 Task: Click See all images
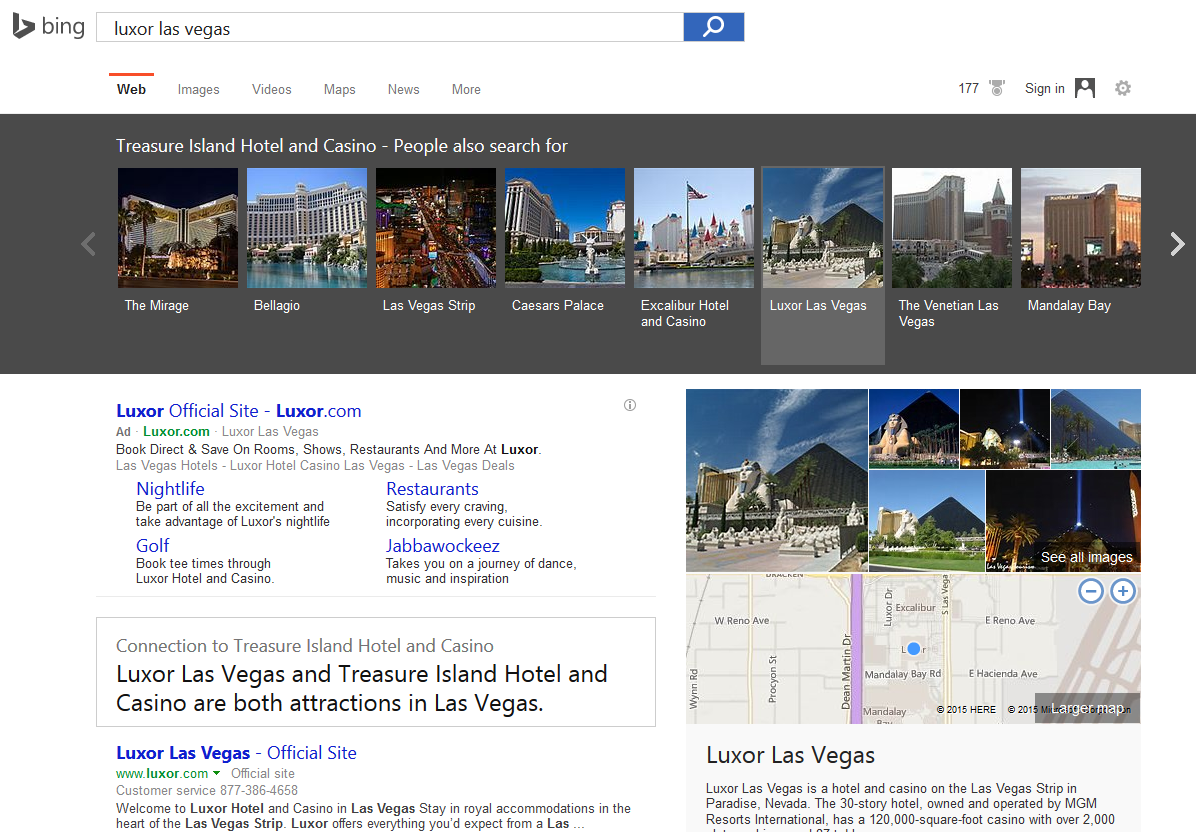click(1086, 557)
